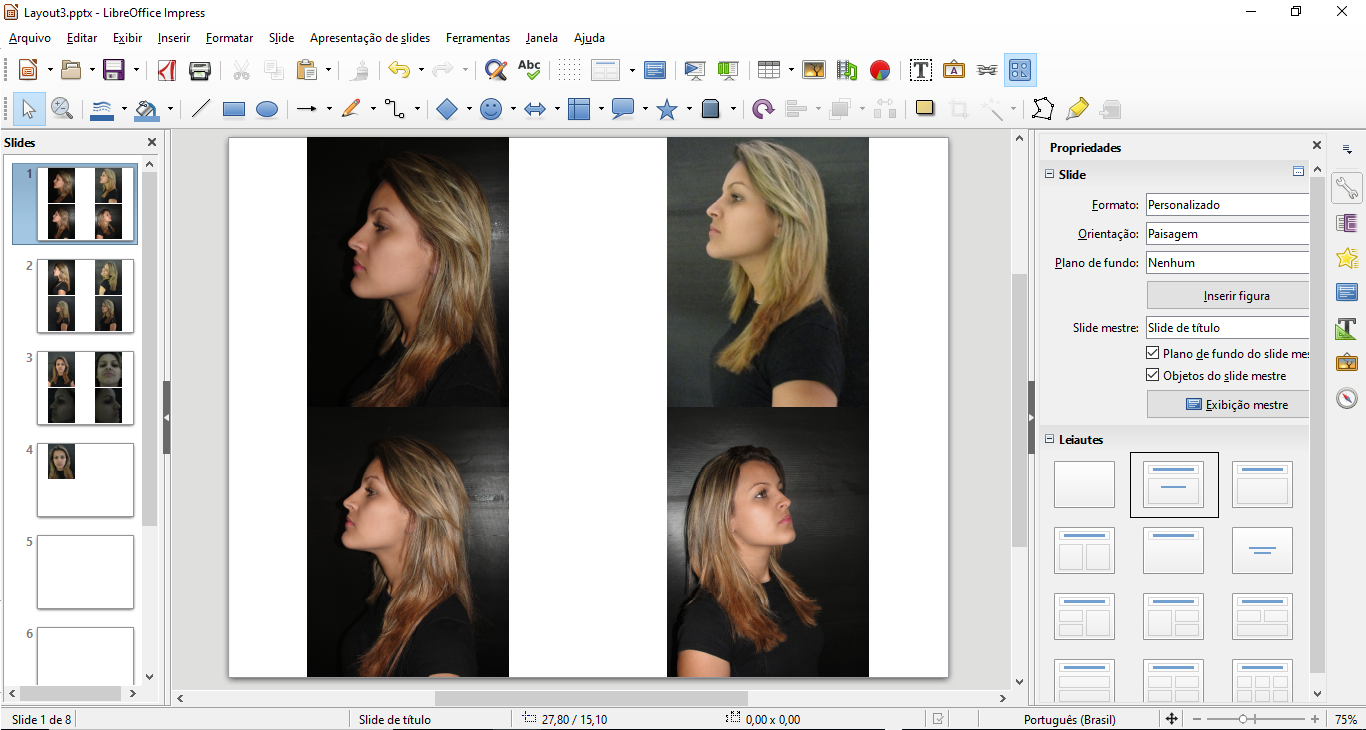The height and width of the screenshot is (730, 1366).
Task: Open the Formato dropdown showing Personalizado
Action: (x=1227, y=205)
